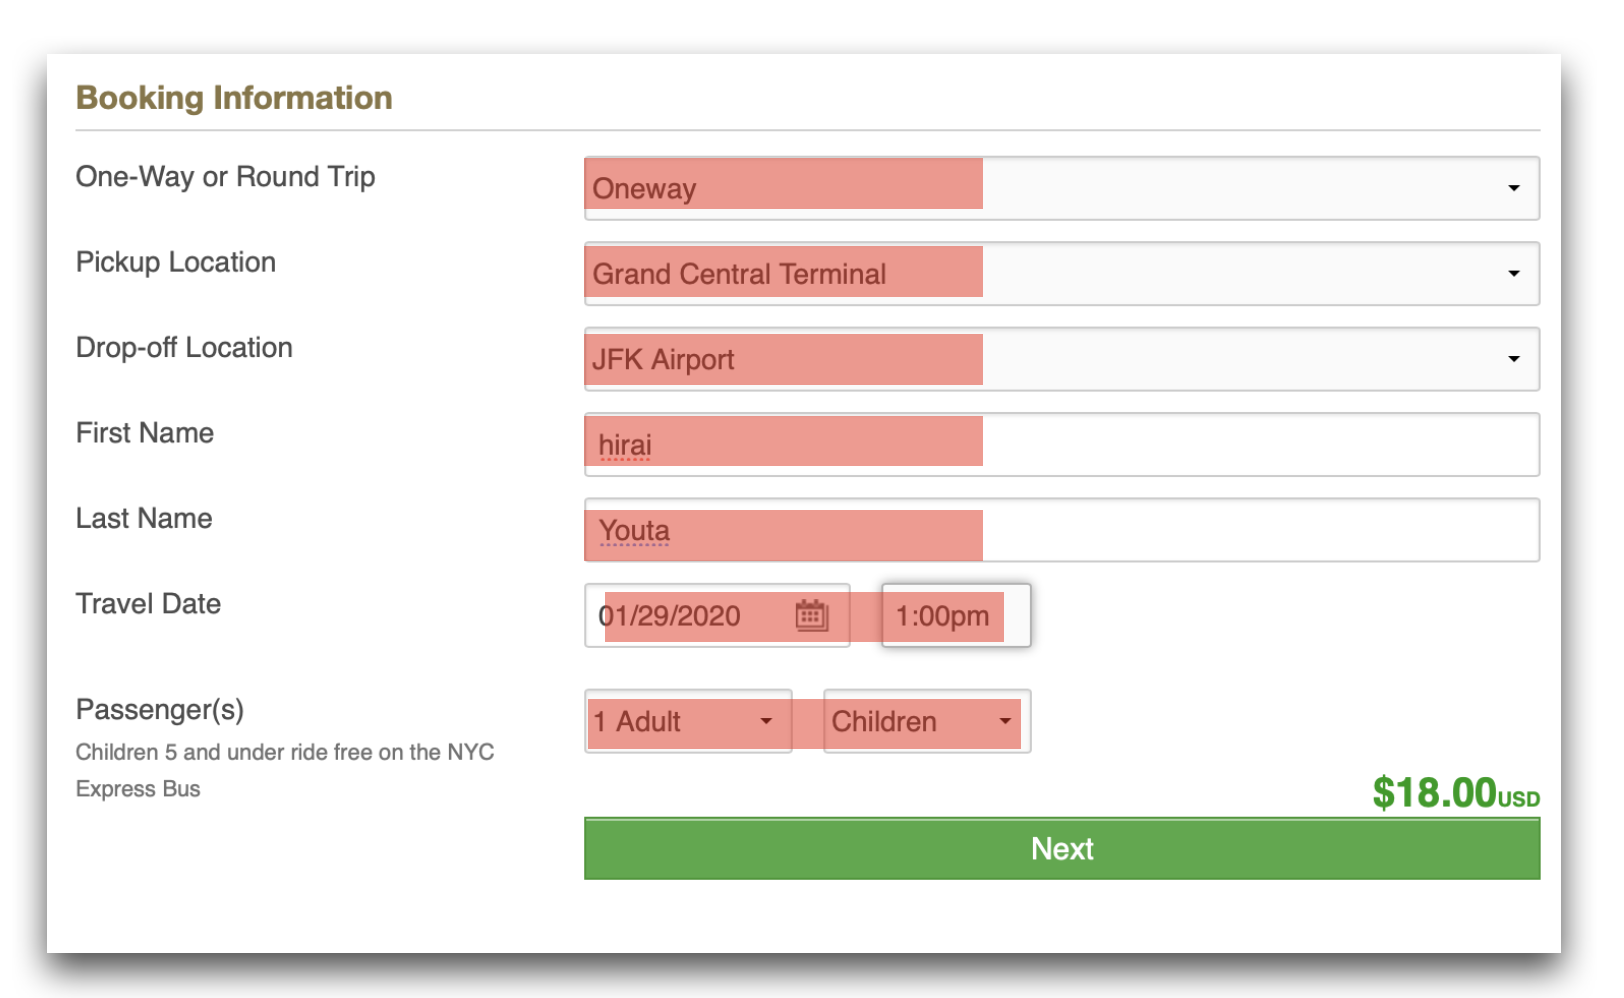This screenshot has height=998, width=1624.
Task: Click the One-Way or Round Trip label
Action: point(226,177)
